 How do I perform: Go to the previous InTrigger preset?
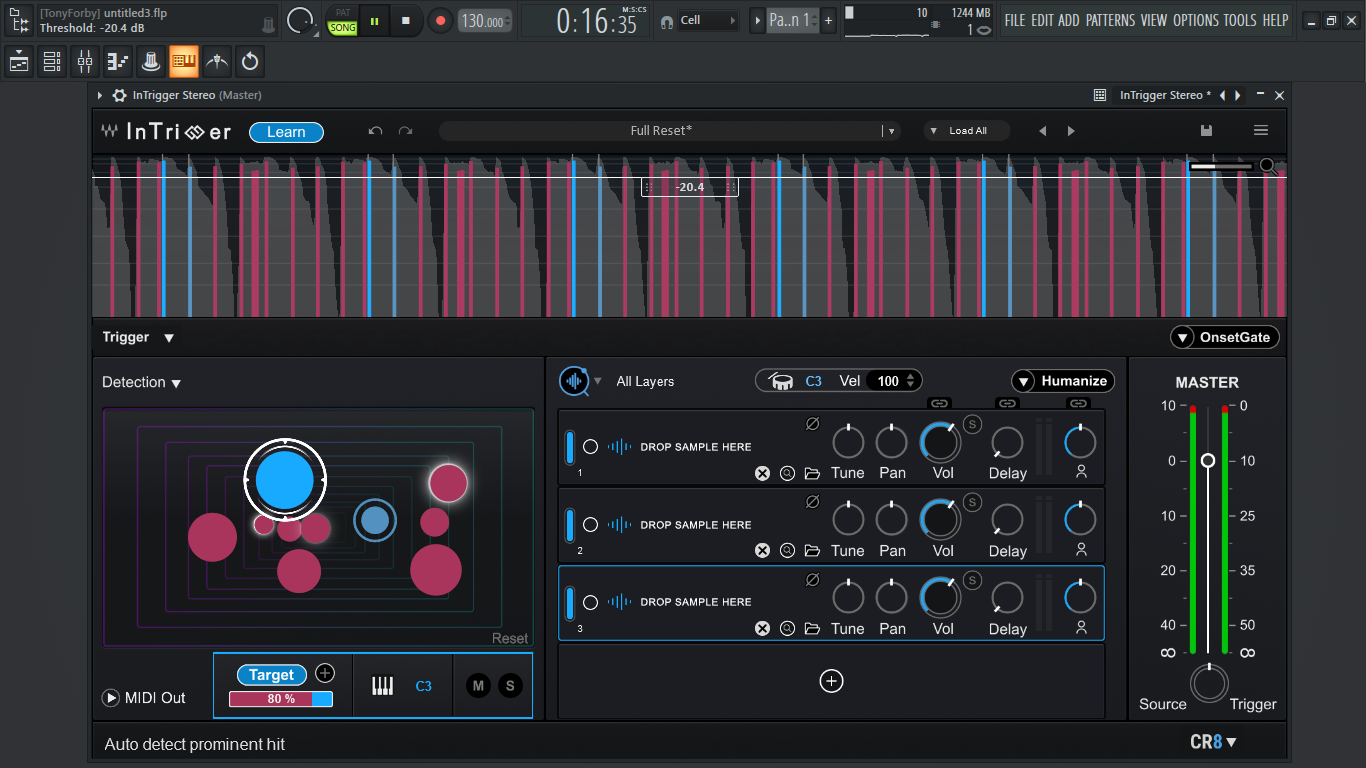click(1043, 131)
